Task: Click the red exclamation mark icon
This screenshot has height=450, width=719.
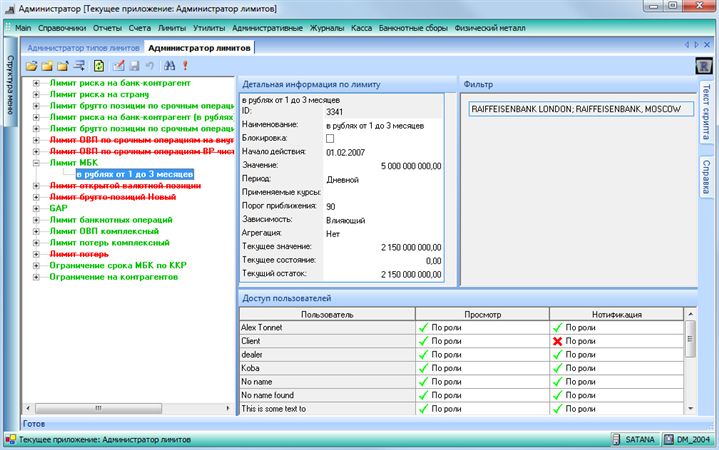Action: click(x=185, y=66)
